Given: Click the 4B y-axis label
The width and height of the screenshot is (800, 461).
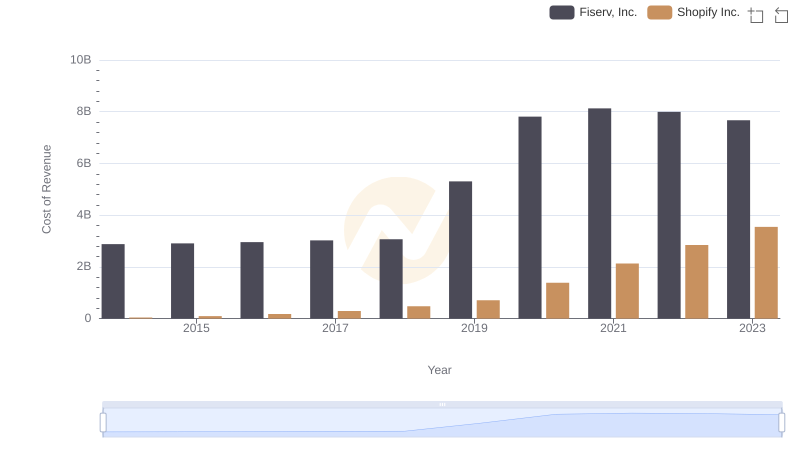Looking at the screenshot, I should (84, 215).
